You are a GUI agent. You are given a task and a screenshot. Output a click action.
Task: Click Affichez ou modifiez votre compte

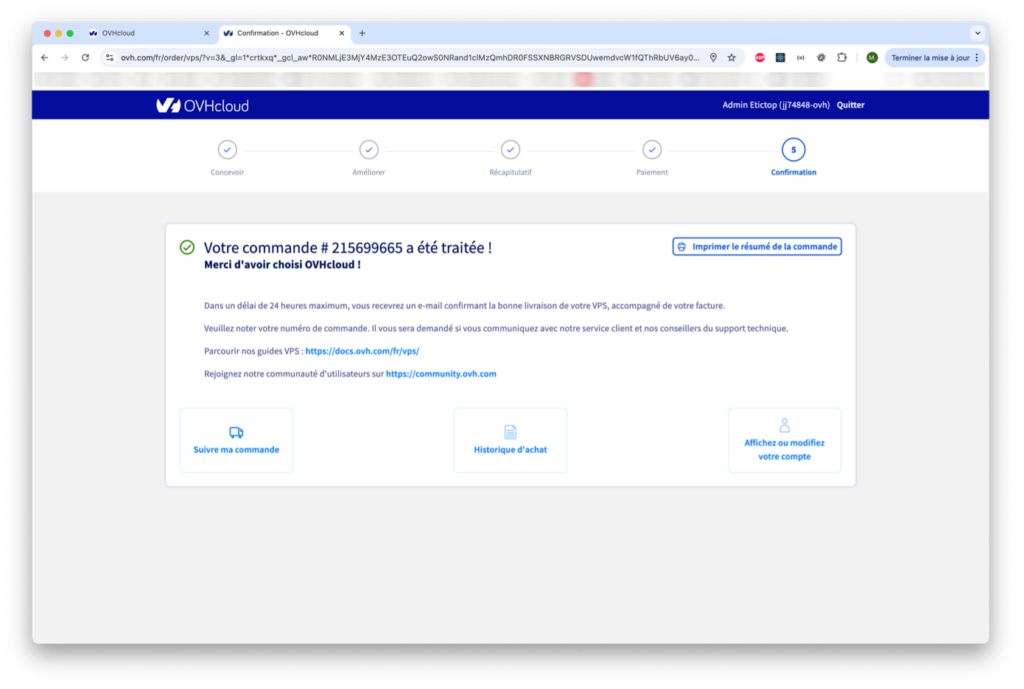point(784,440)
